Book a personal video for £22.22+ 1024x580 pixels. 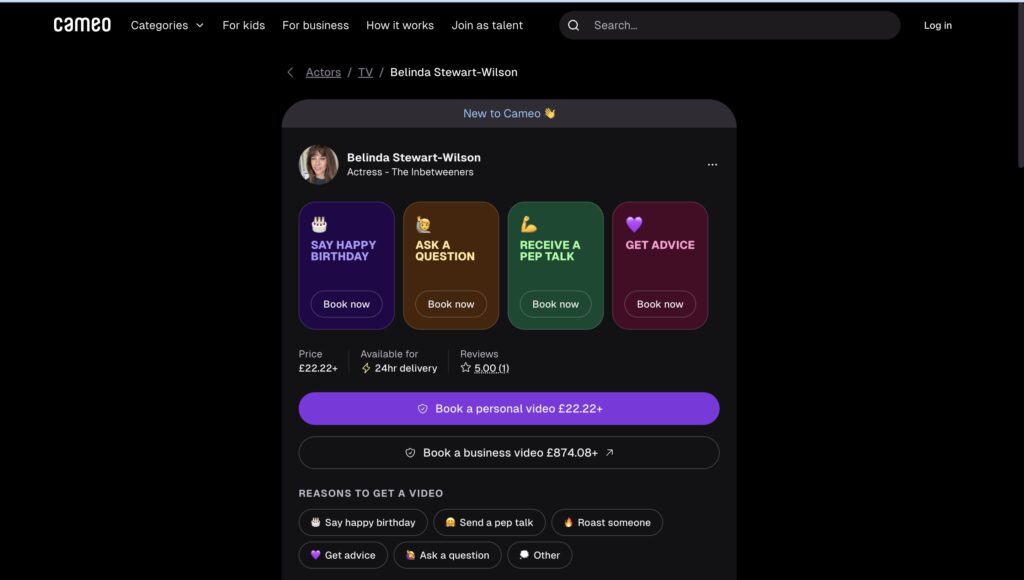coord(509,409)
